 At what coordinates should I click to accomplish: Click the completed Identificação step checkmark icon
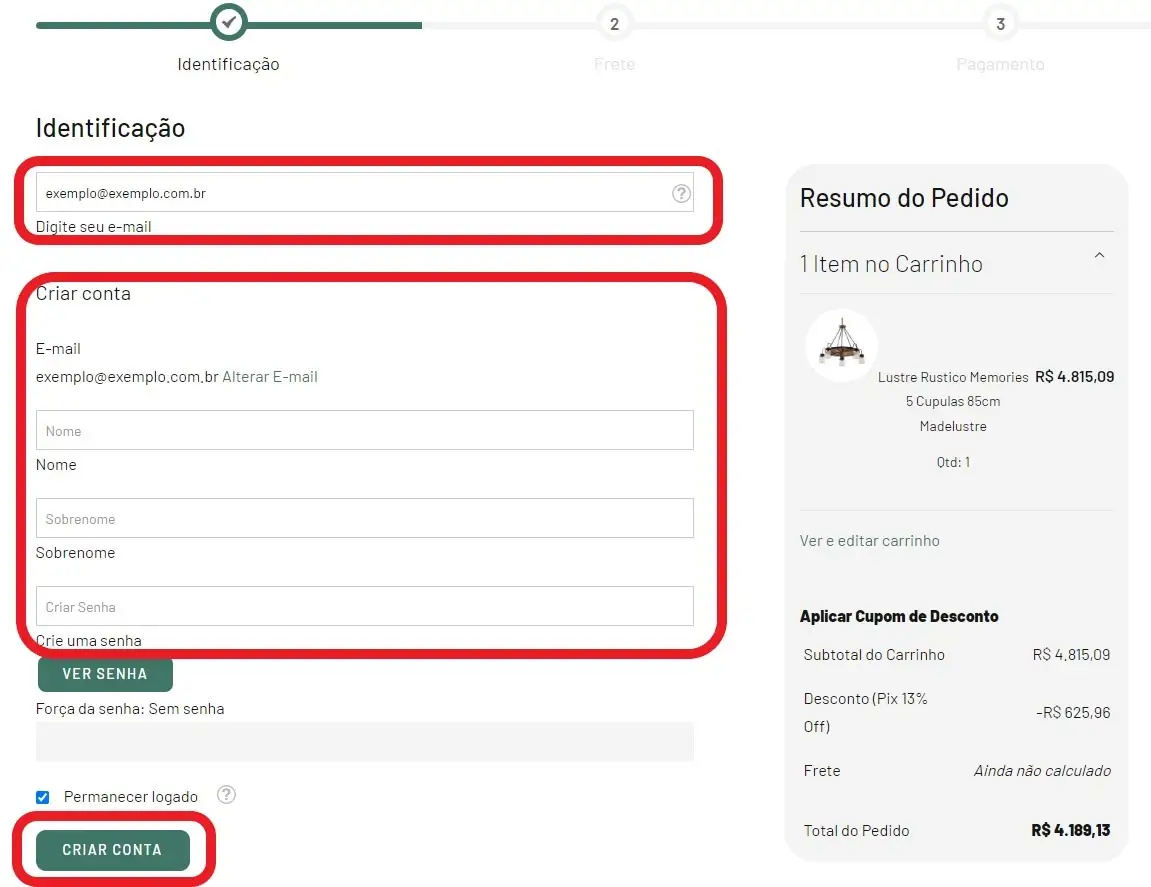[229, 21]
